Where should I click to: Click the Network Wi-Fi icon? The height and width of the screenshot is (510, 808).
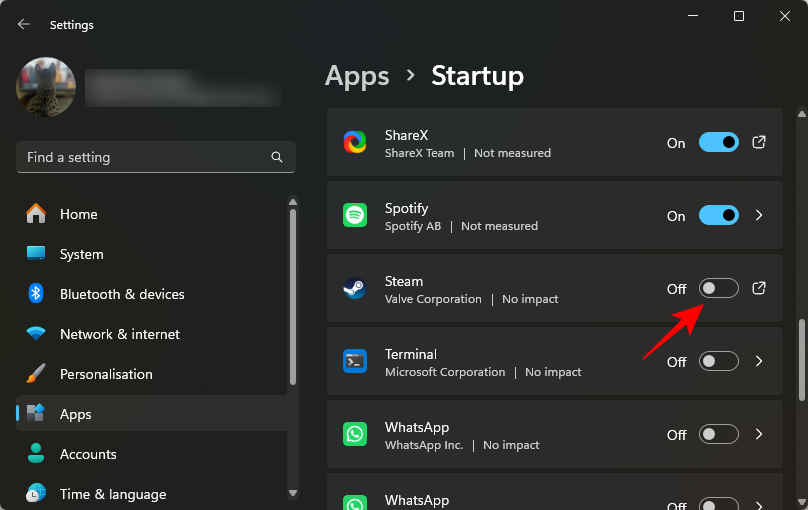[36, 333]
